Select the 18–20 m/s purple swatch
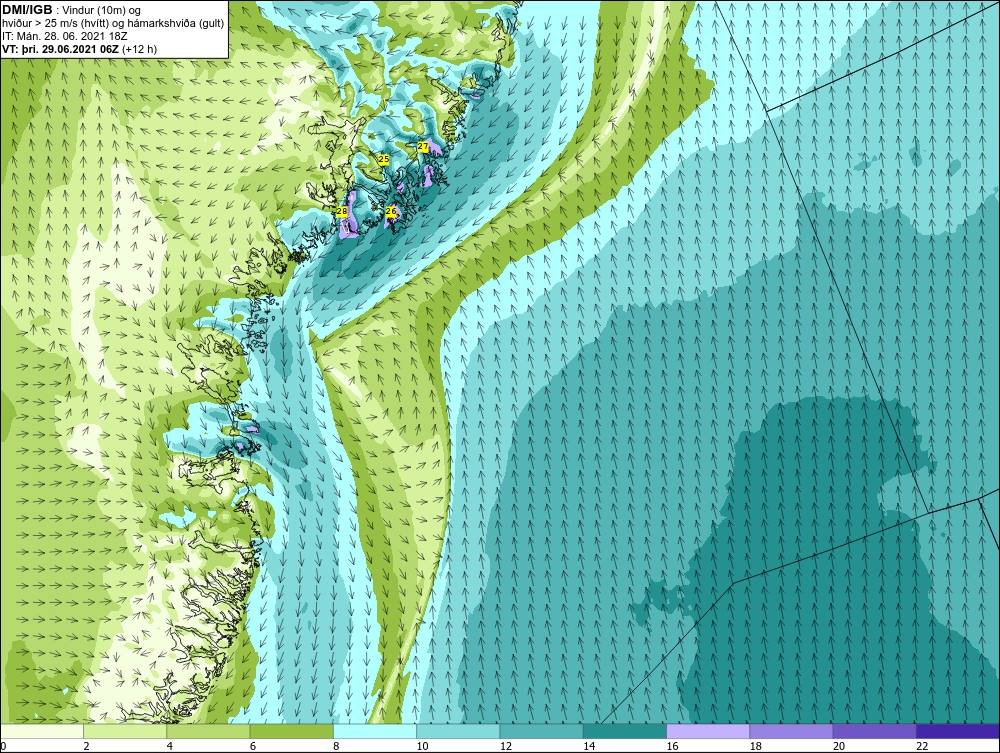The width and height of the screenshot is (1000, 753). (791, 731)
